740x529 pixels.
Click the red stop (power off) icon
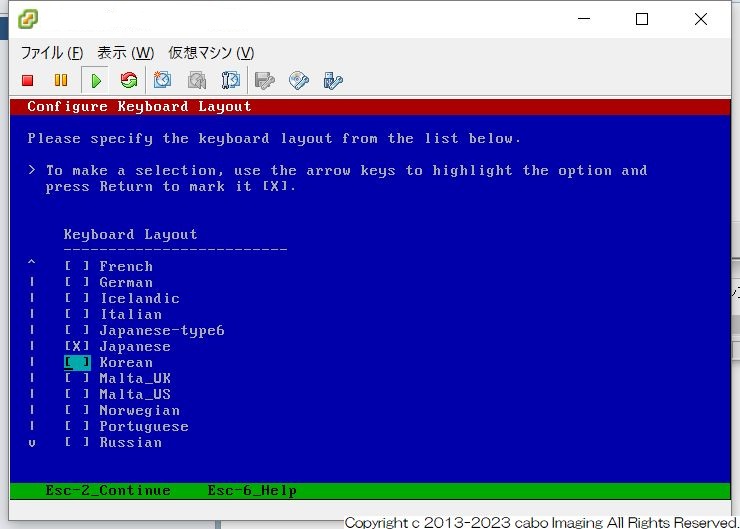[x=27, y=81]
